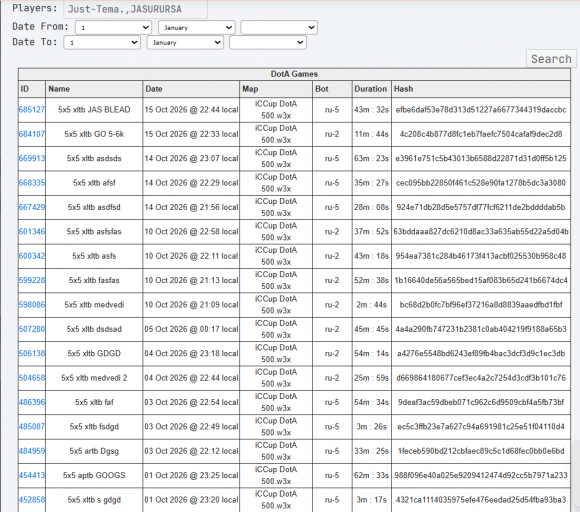Click the Duration column header
Viewport: 580px width, 512px height.
pyautogui.click(x=371, y=89)
